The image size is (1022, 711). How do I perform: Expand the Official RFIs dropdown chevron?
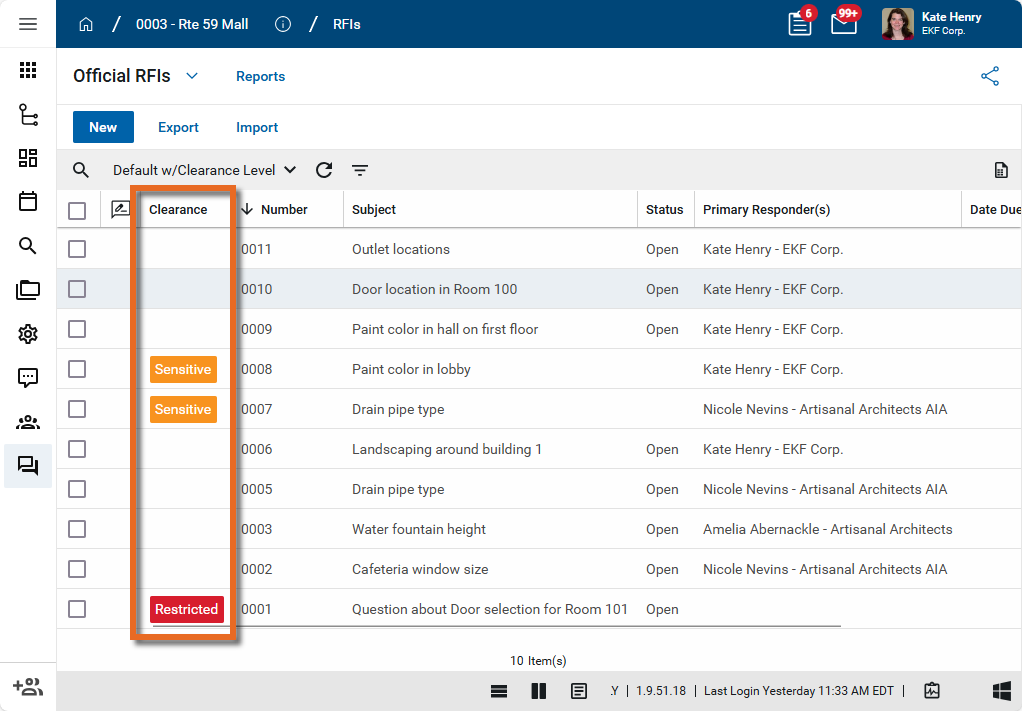click(192, 76)
